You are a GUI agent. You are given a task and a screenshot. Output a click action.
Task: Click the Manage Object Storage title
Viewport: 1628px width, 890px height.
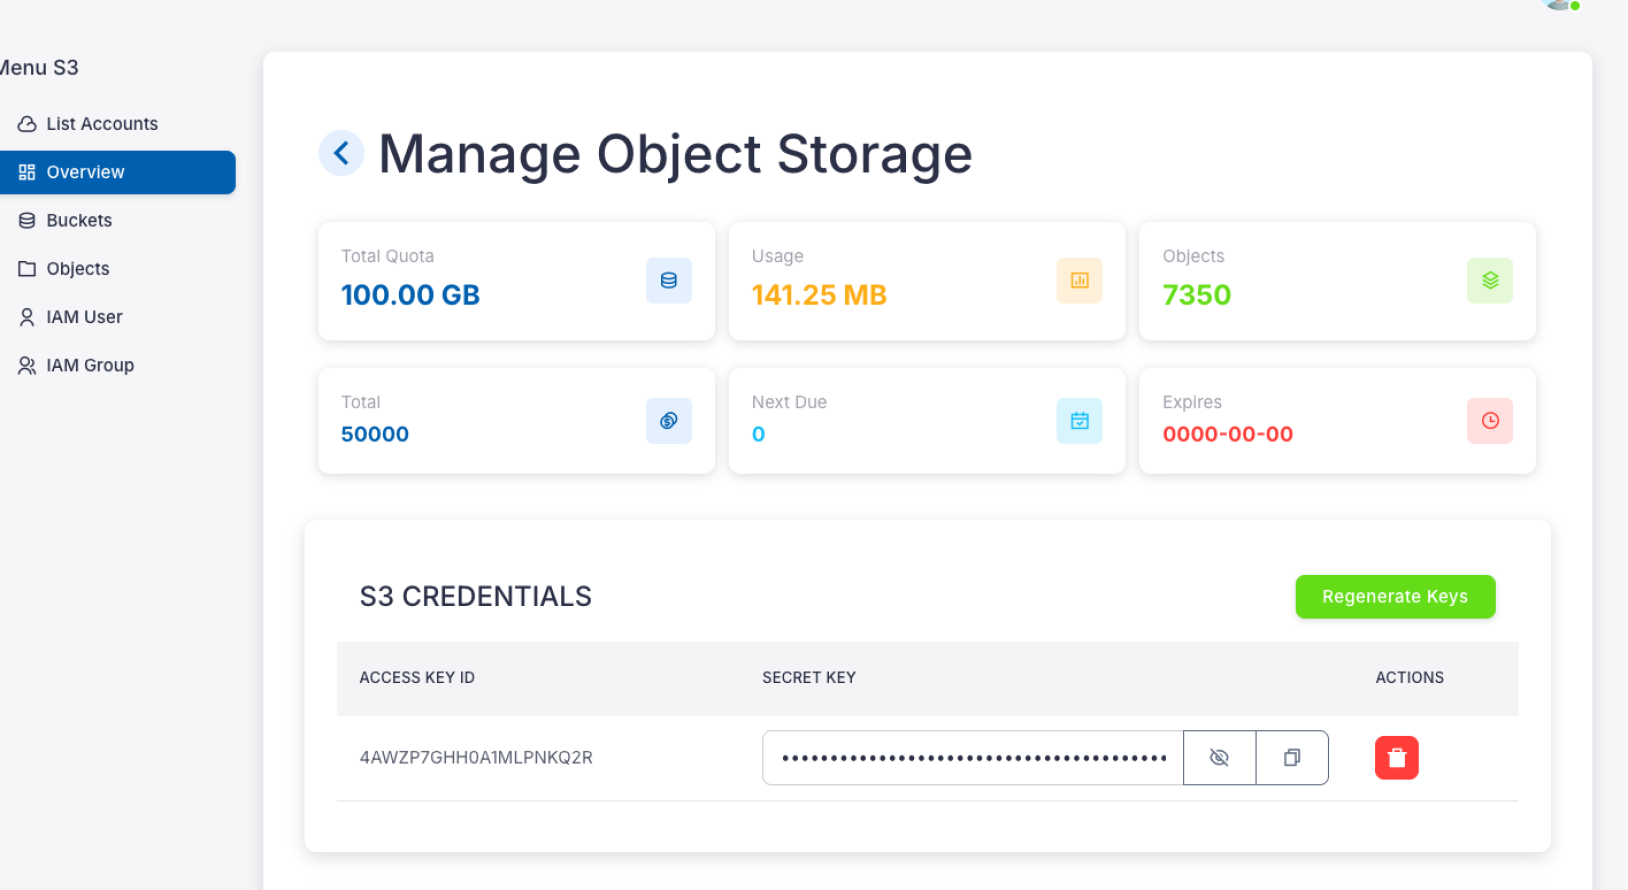tap(675, 155)
